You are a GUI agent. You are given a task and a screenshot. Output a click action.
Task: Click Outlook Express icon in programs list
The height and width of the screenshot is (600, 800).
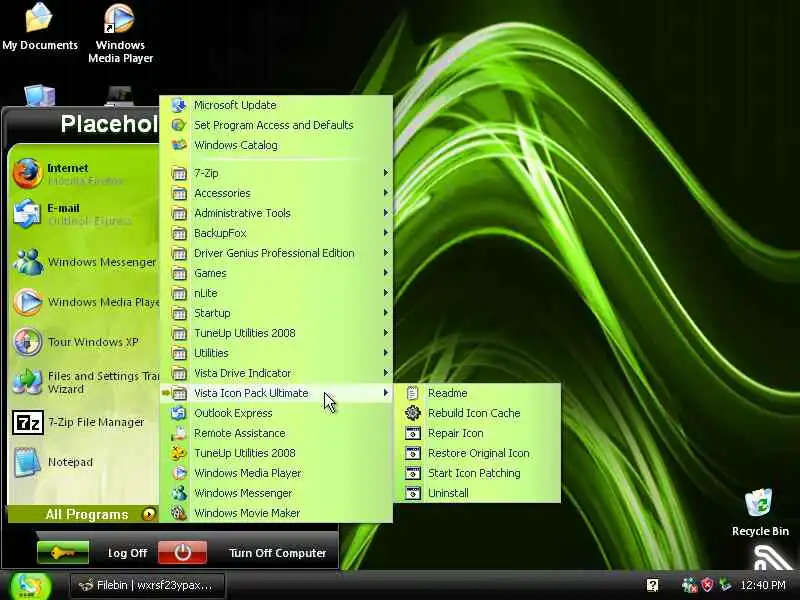click(x=179, y=413)
